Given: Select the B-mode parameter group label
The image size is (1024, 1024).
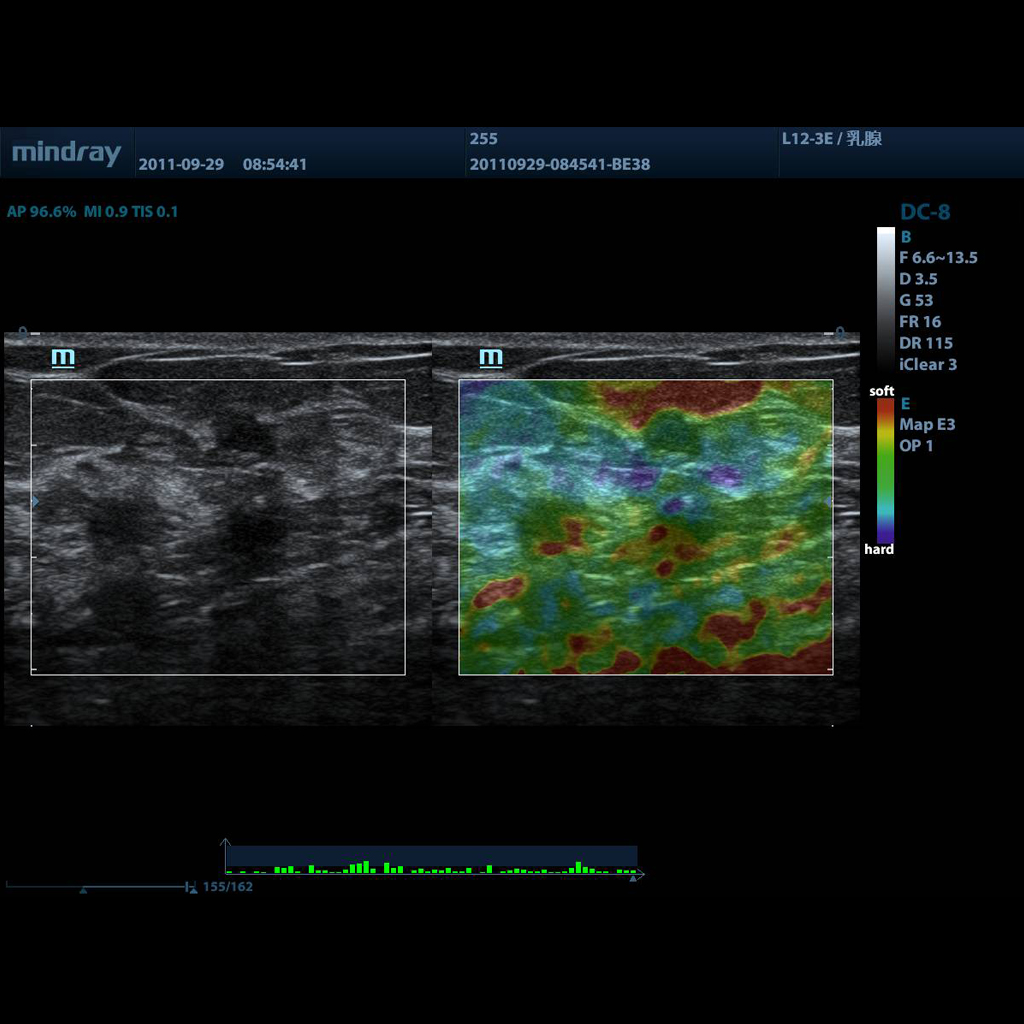Looking at the screenshot, I should tap(905, 237).
